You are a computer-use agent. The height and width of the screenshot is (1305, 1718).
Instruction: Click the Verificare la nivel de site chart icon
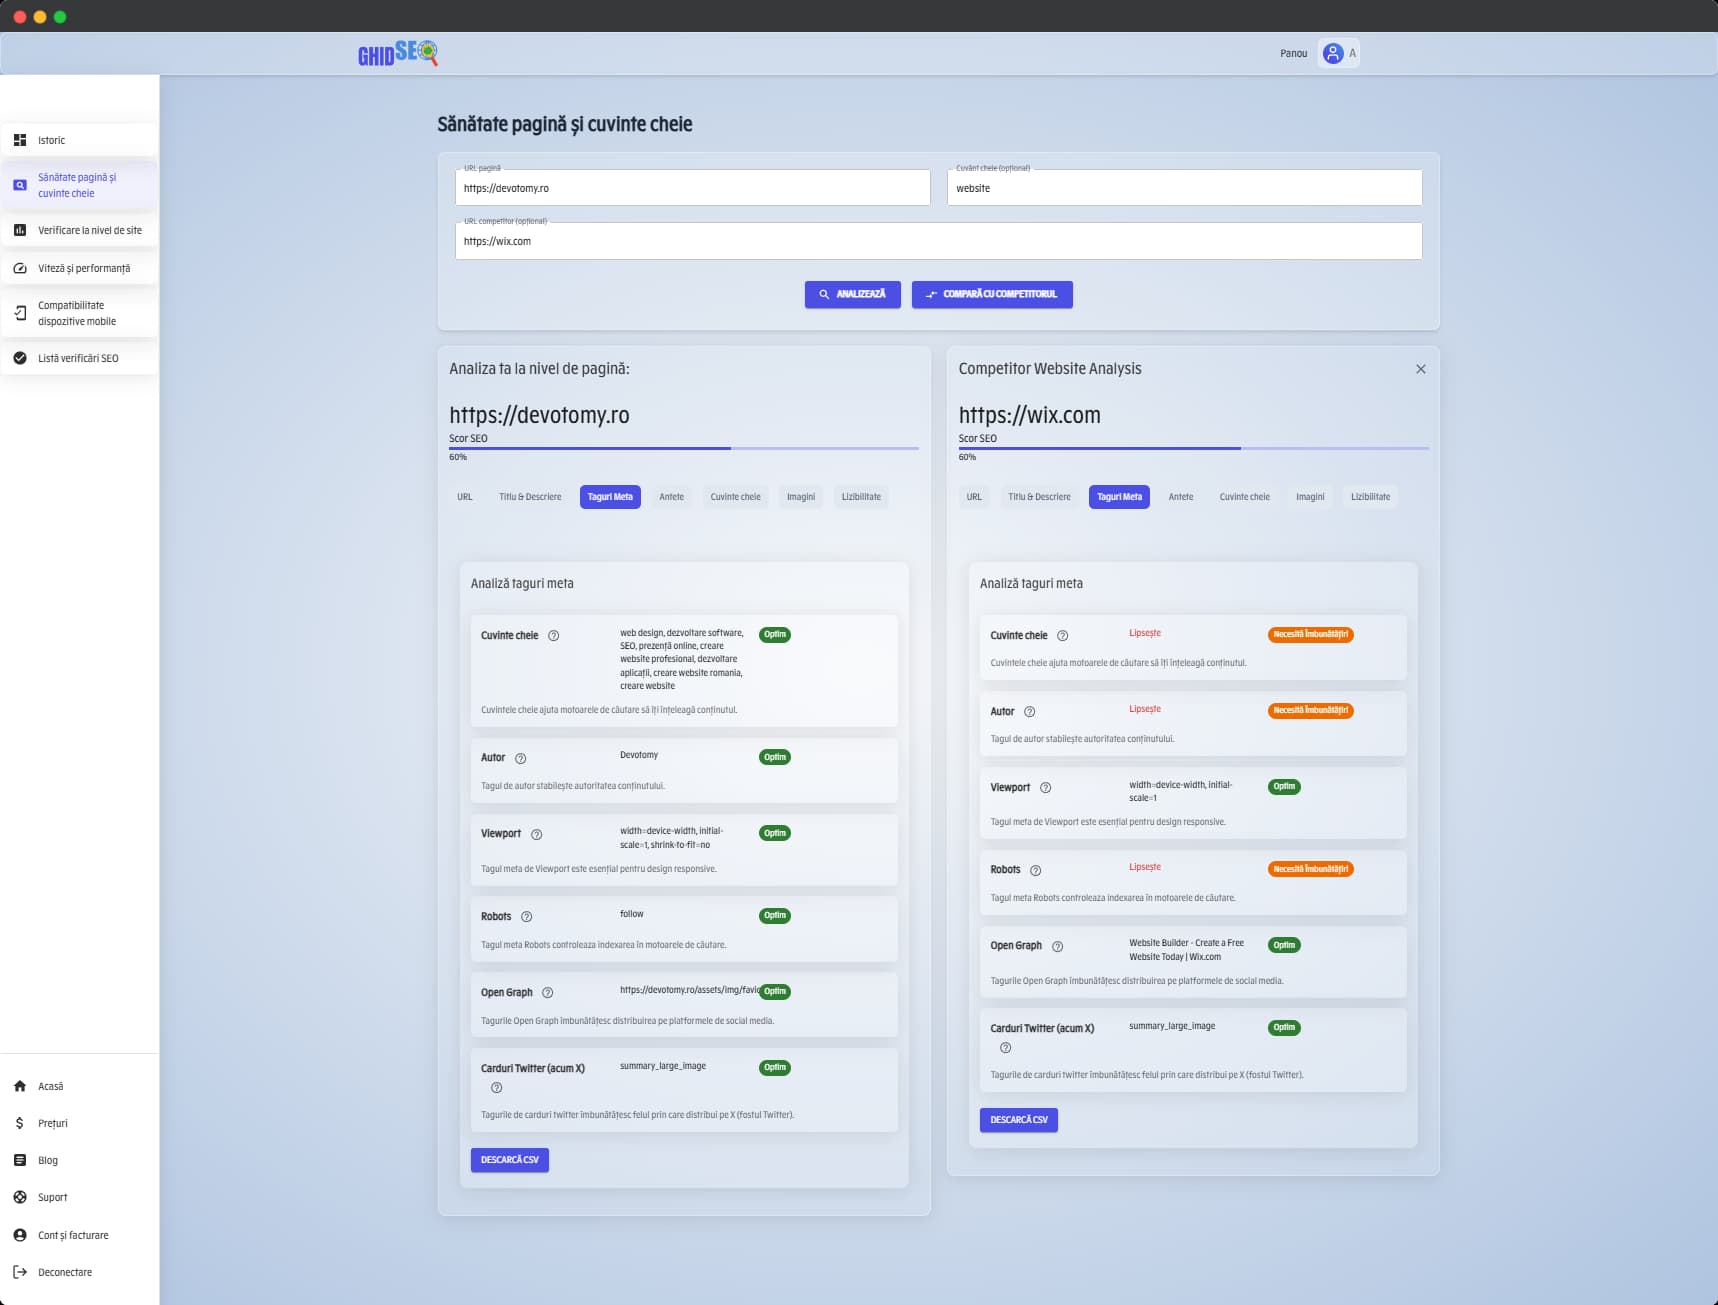click(x=20, y=230)
